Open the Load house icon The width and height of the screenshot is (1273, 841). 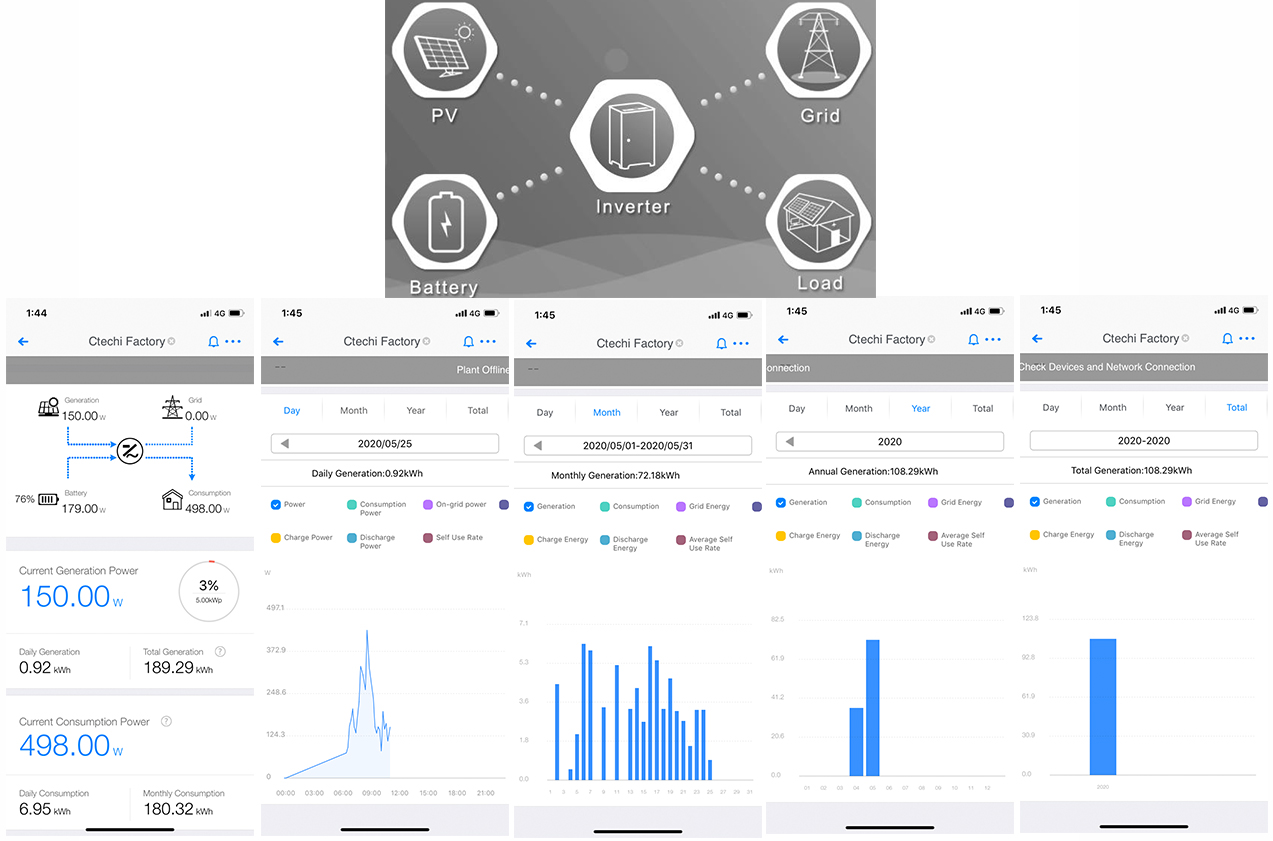coord(819,222)
